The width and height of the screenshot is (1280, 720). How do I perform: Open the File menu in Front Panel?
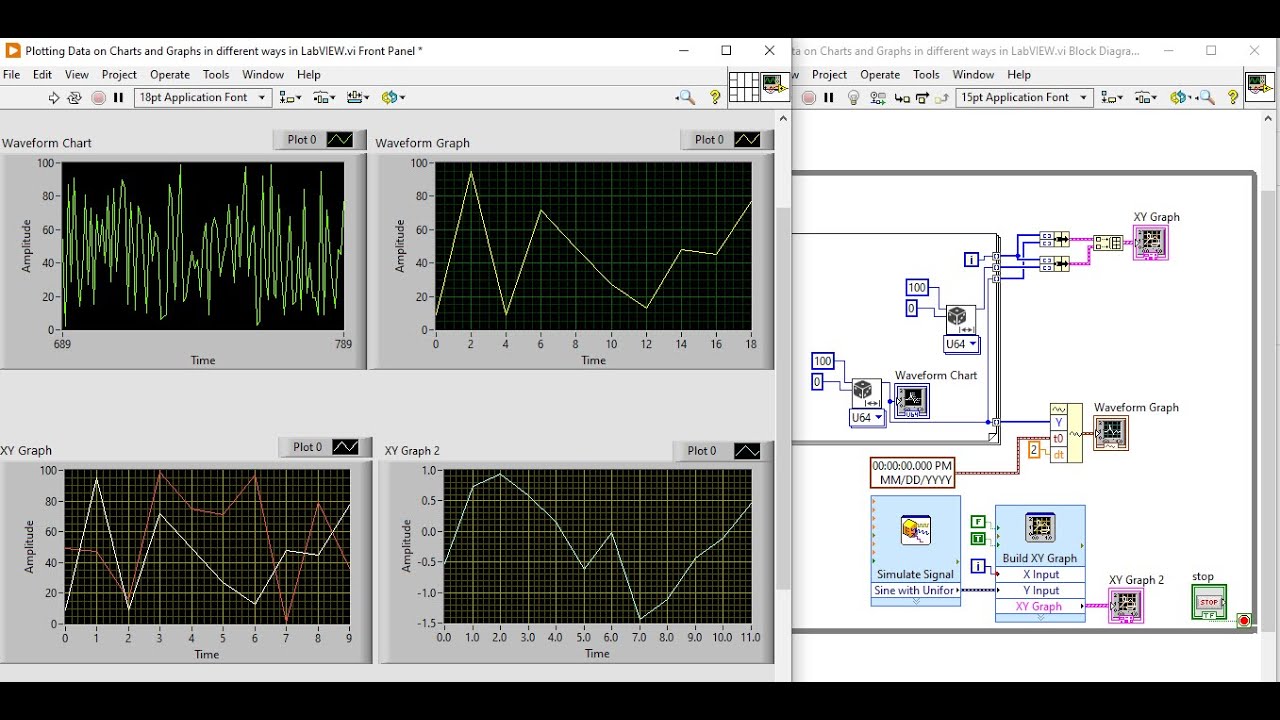tap(12, 75)
